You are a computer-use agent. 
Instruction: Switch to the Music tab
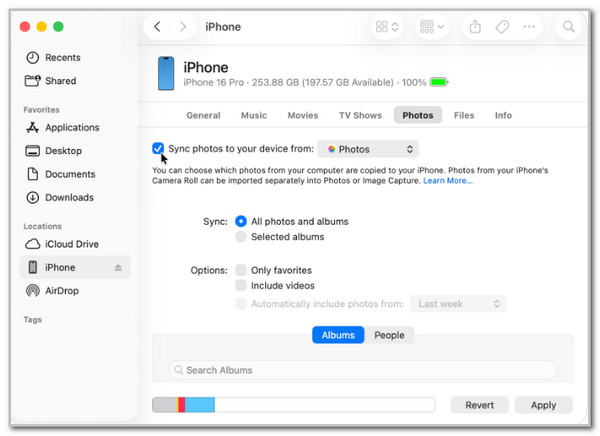pos(254,115)
